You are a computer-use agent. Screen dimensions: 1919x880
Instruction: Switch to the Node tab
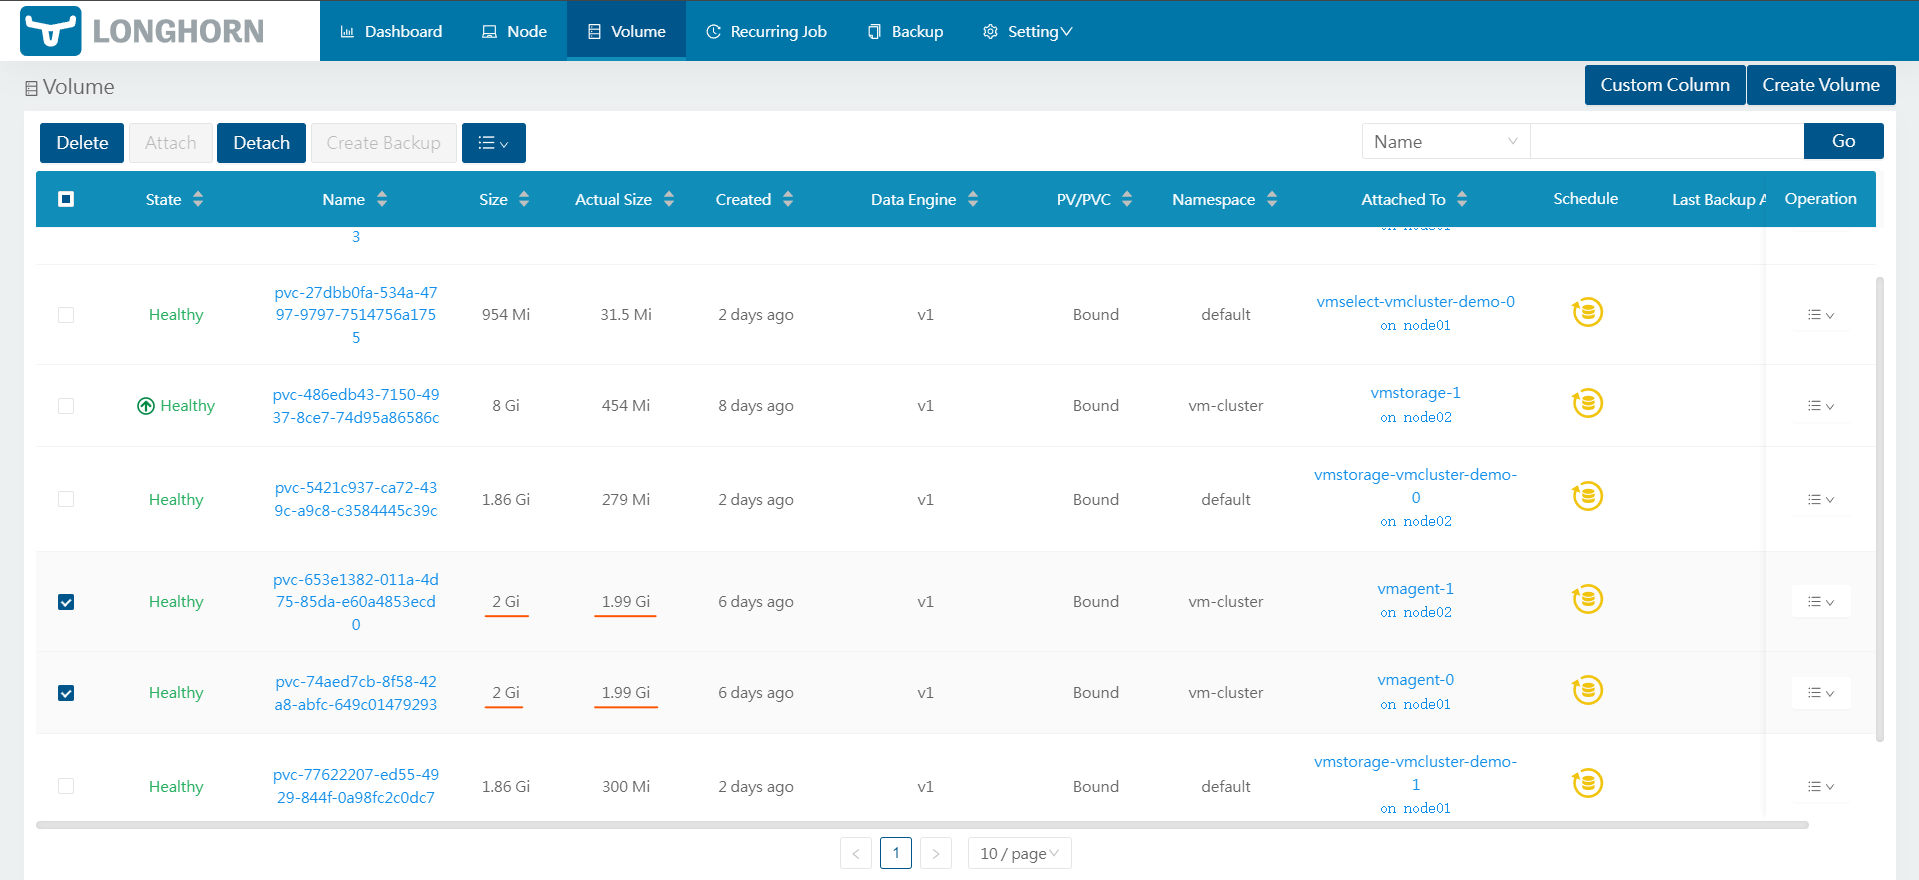(x=514, y=31)
